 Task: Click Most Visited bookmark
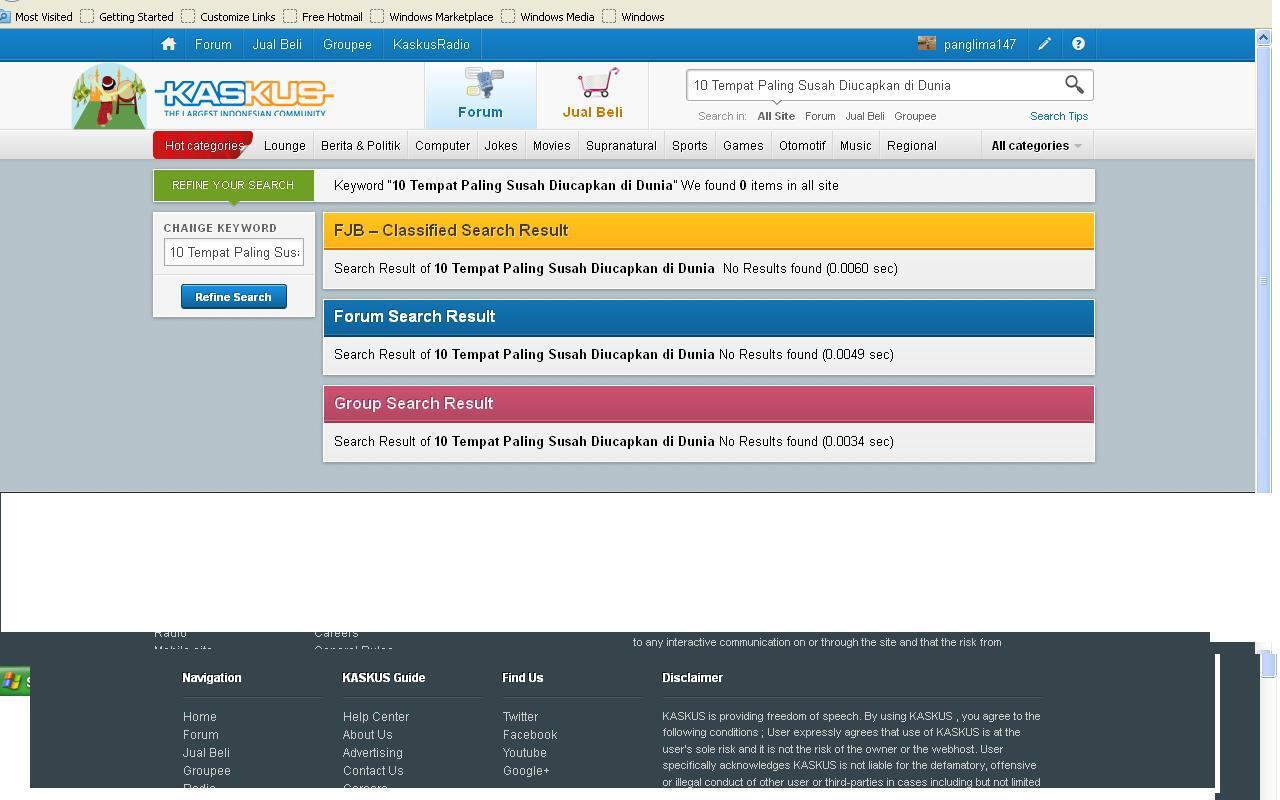point(37,17)
